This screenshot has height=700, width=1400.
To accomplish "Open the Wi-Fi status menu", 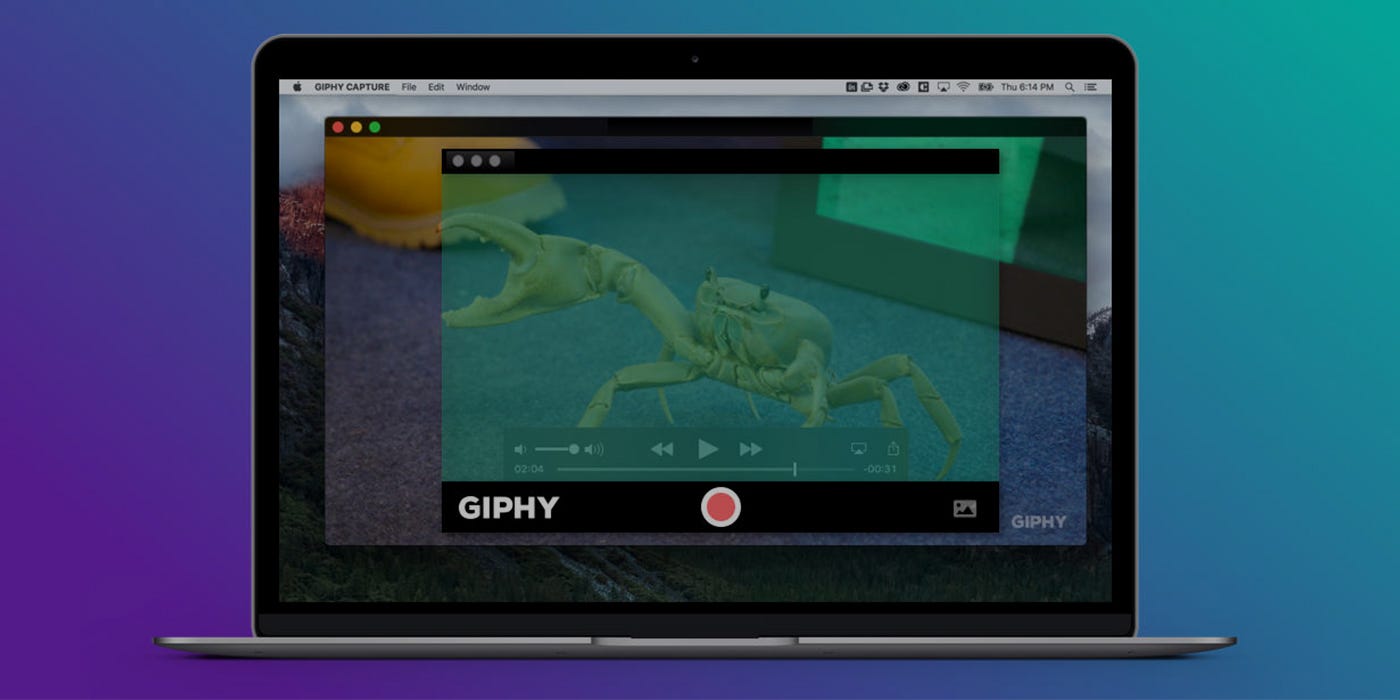I will (963, 87).
